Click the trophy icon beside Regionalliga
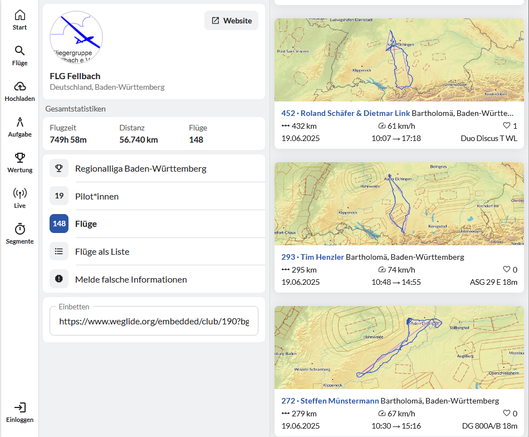 coord(59,168)
